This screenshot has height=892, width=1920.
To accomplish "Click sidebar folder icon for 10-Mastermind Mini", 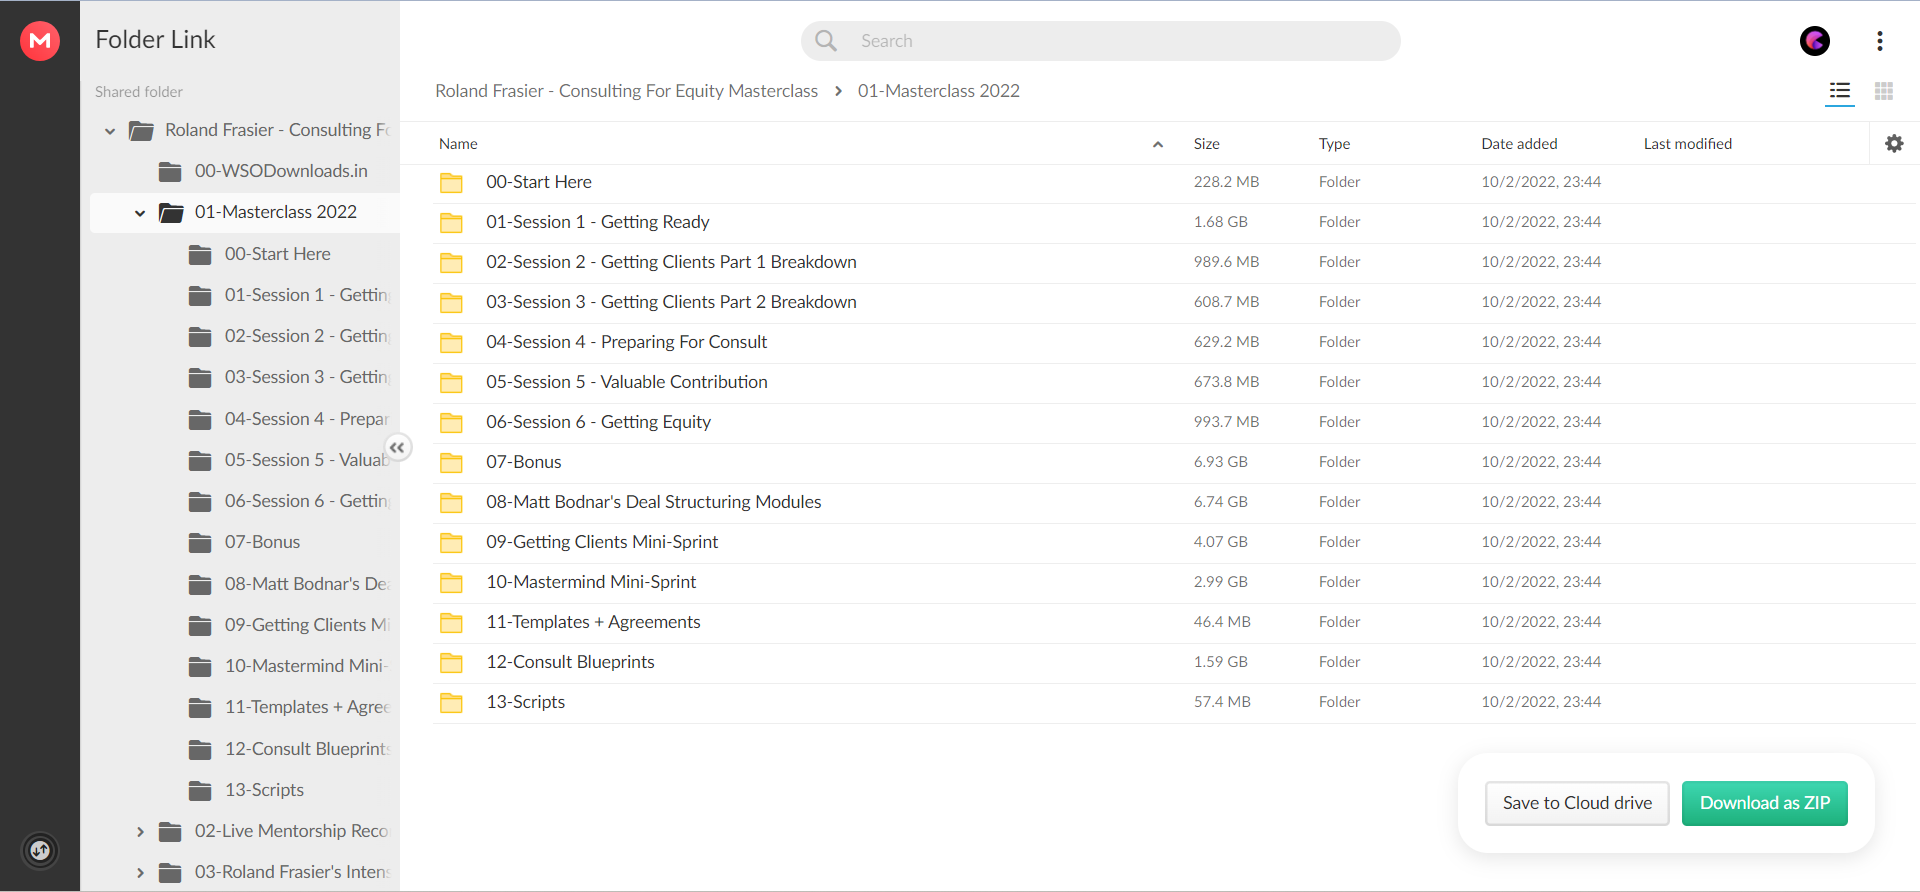I will click(x=200, y=666).
